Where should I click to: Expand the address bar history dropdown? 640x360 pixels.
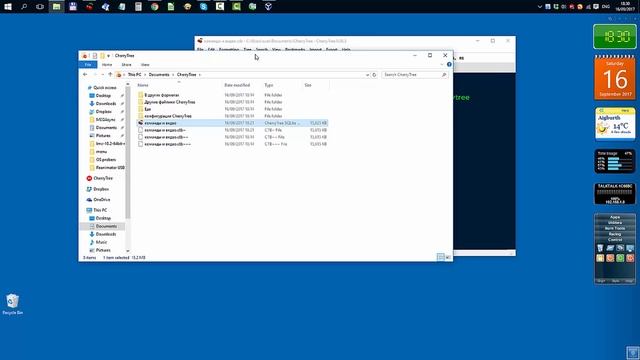pyautogui.click(x=367, y=75)
